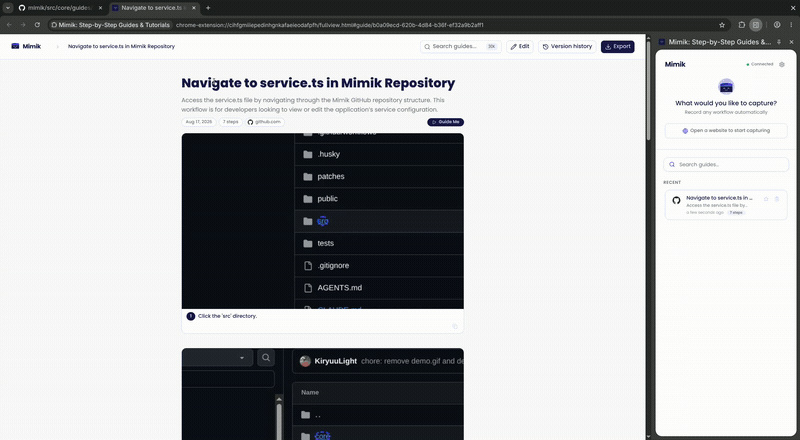Delete the recent guide with trash icon
Image resolution: width=800 pixels, height=440 pixels.
click(x=777, y=199)
